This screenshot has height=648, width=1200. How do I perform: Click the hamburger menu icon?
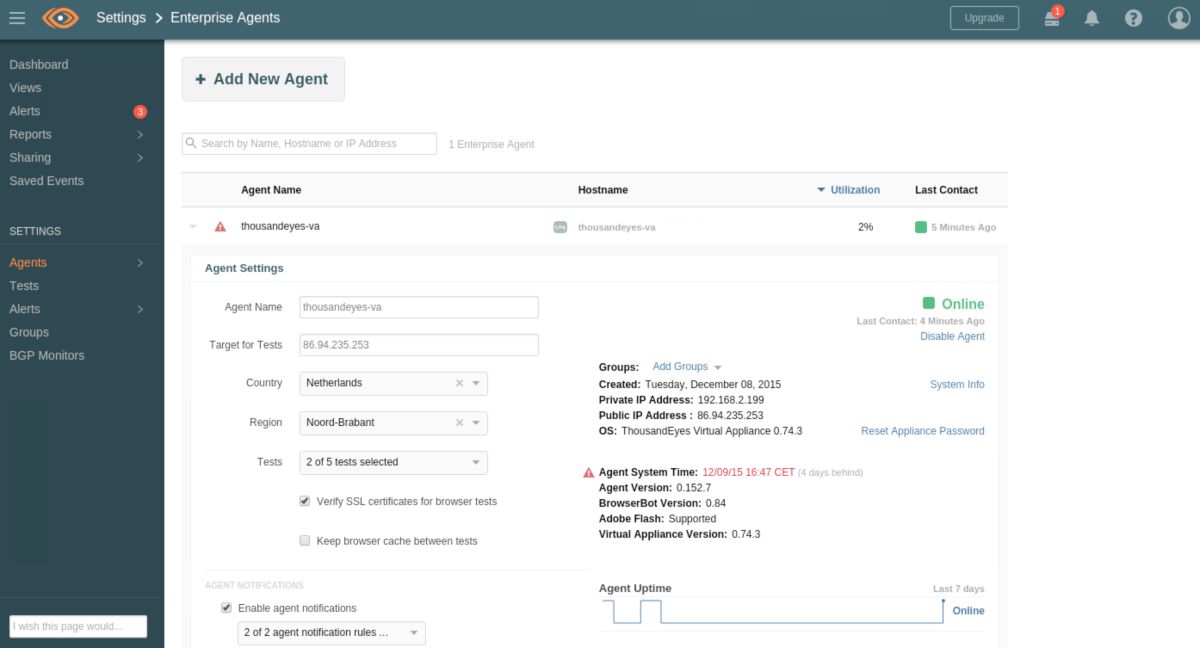16,17
